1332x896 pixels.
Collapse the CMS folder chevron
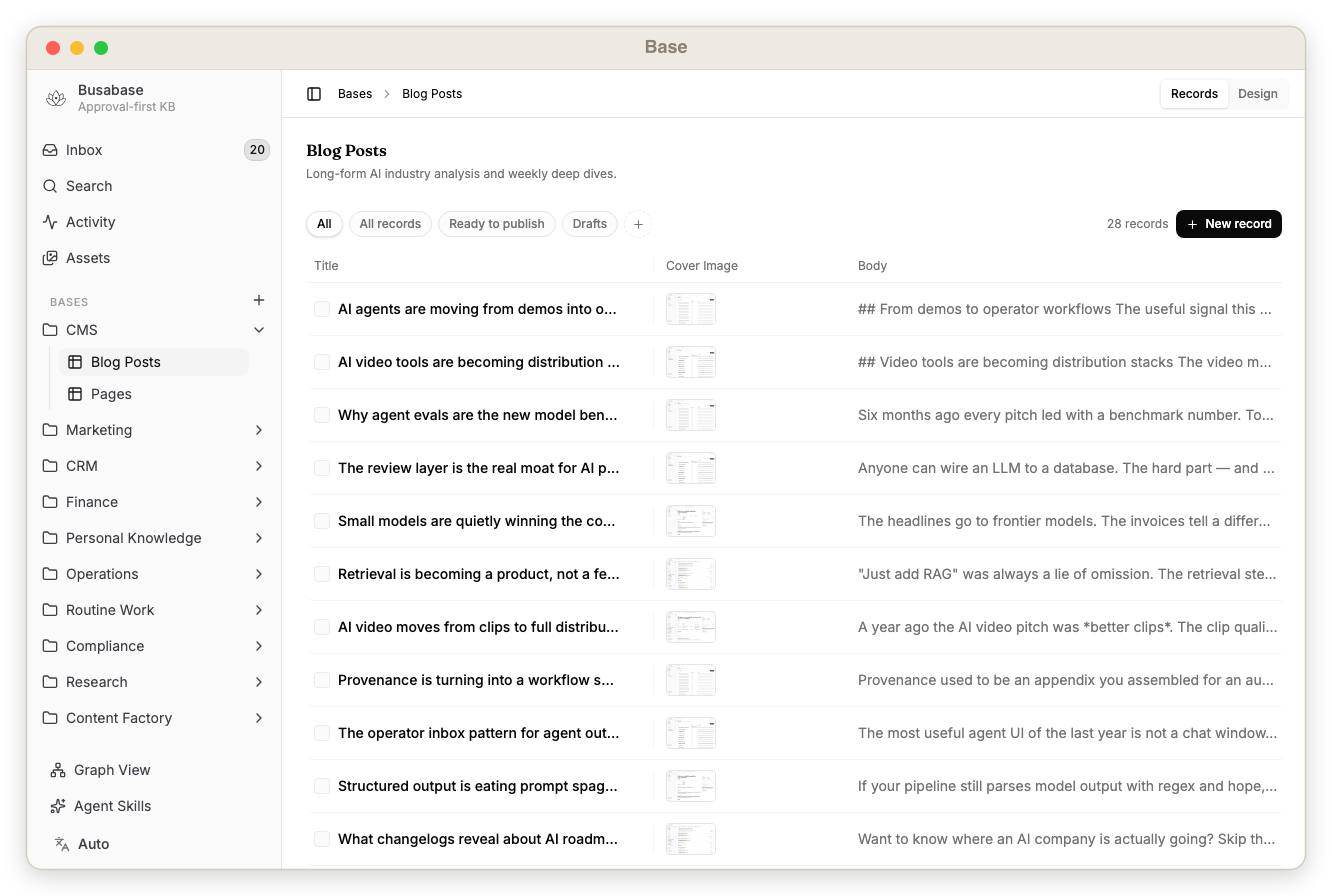pos(259,330)
